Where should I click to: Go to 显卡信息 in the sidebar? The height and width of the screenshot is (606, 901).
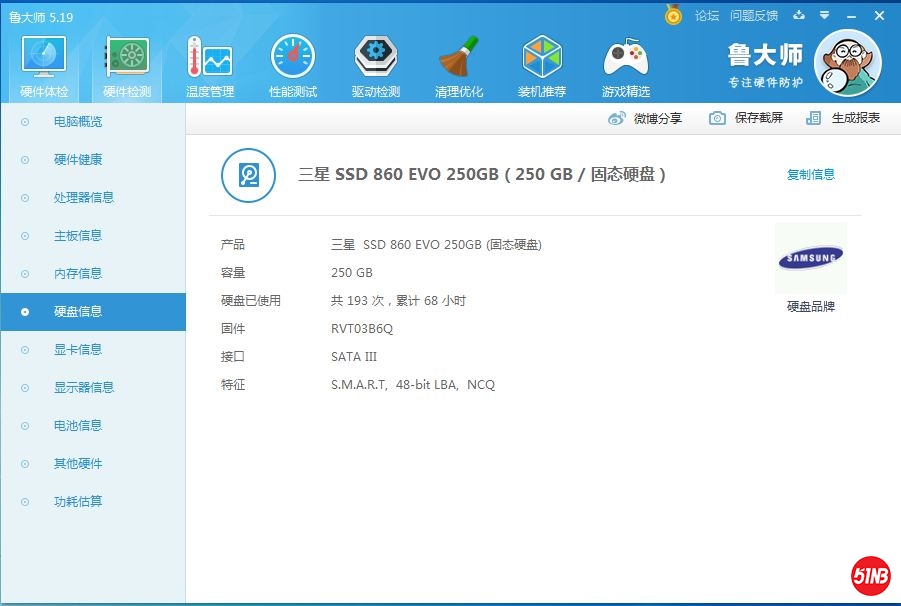78,350
